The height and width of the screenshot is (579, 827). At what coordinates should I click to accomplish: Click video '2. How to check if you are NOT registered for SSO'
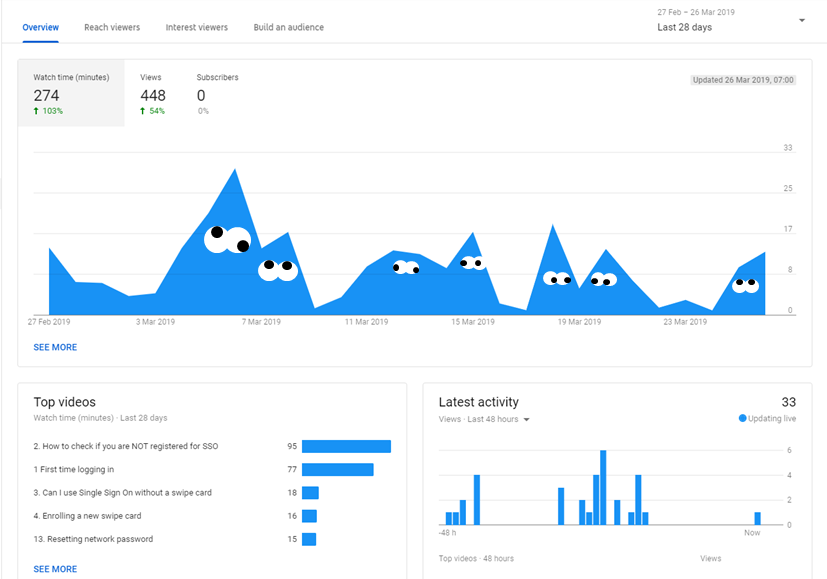pos(126,446)
